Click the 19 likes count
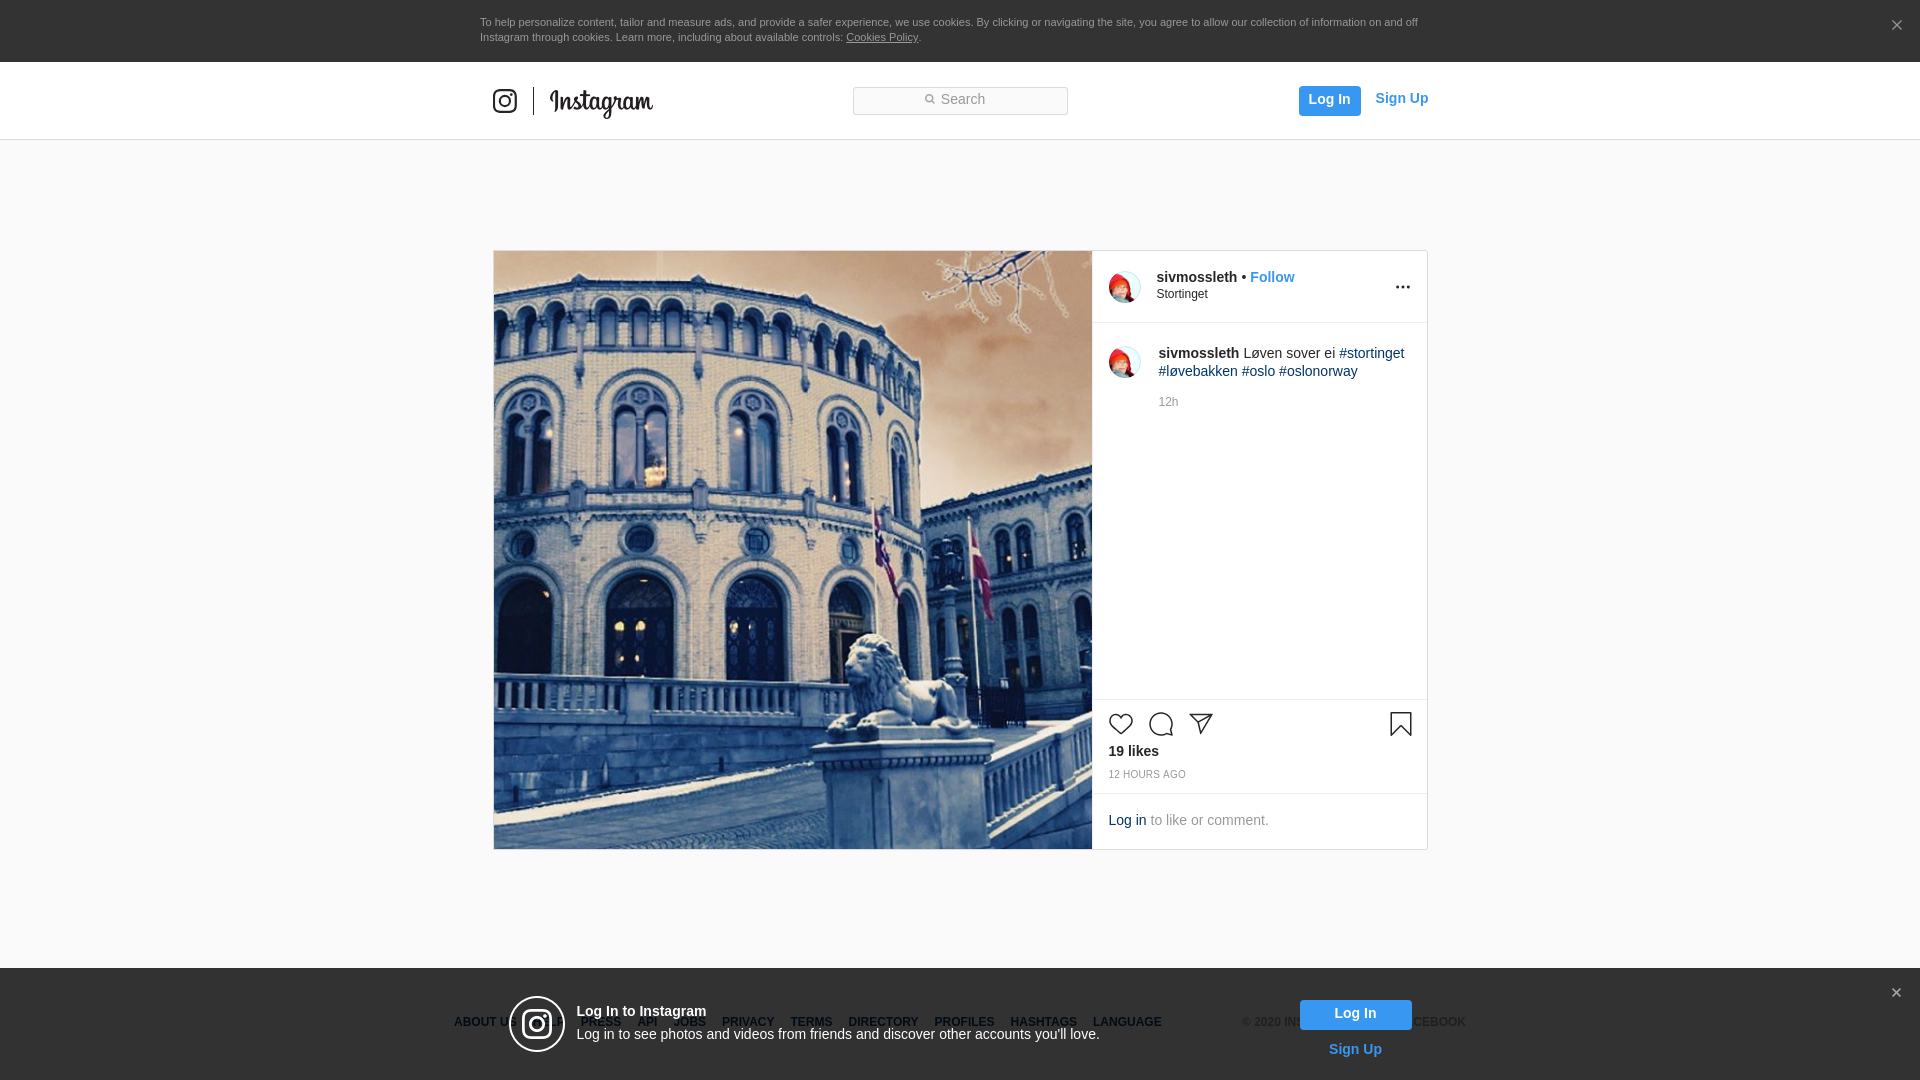This screenshot has width=1920, height=1080. point(1133,751)
